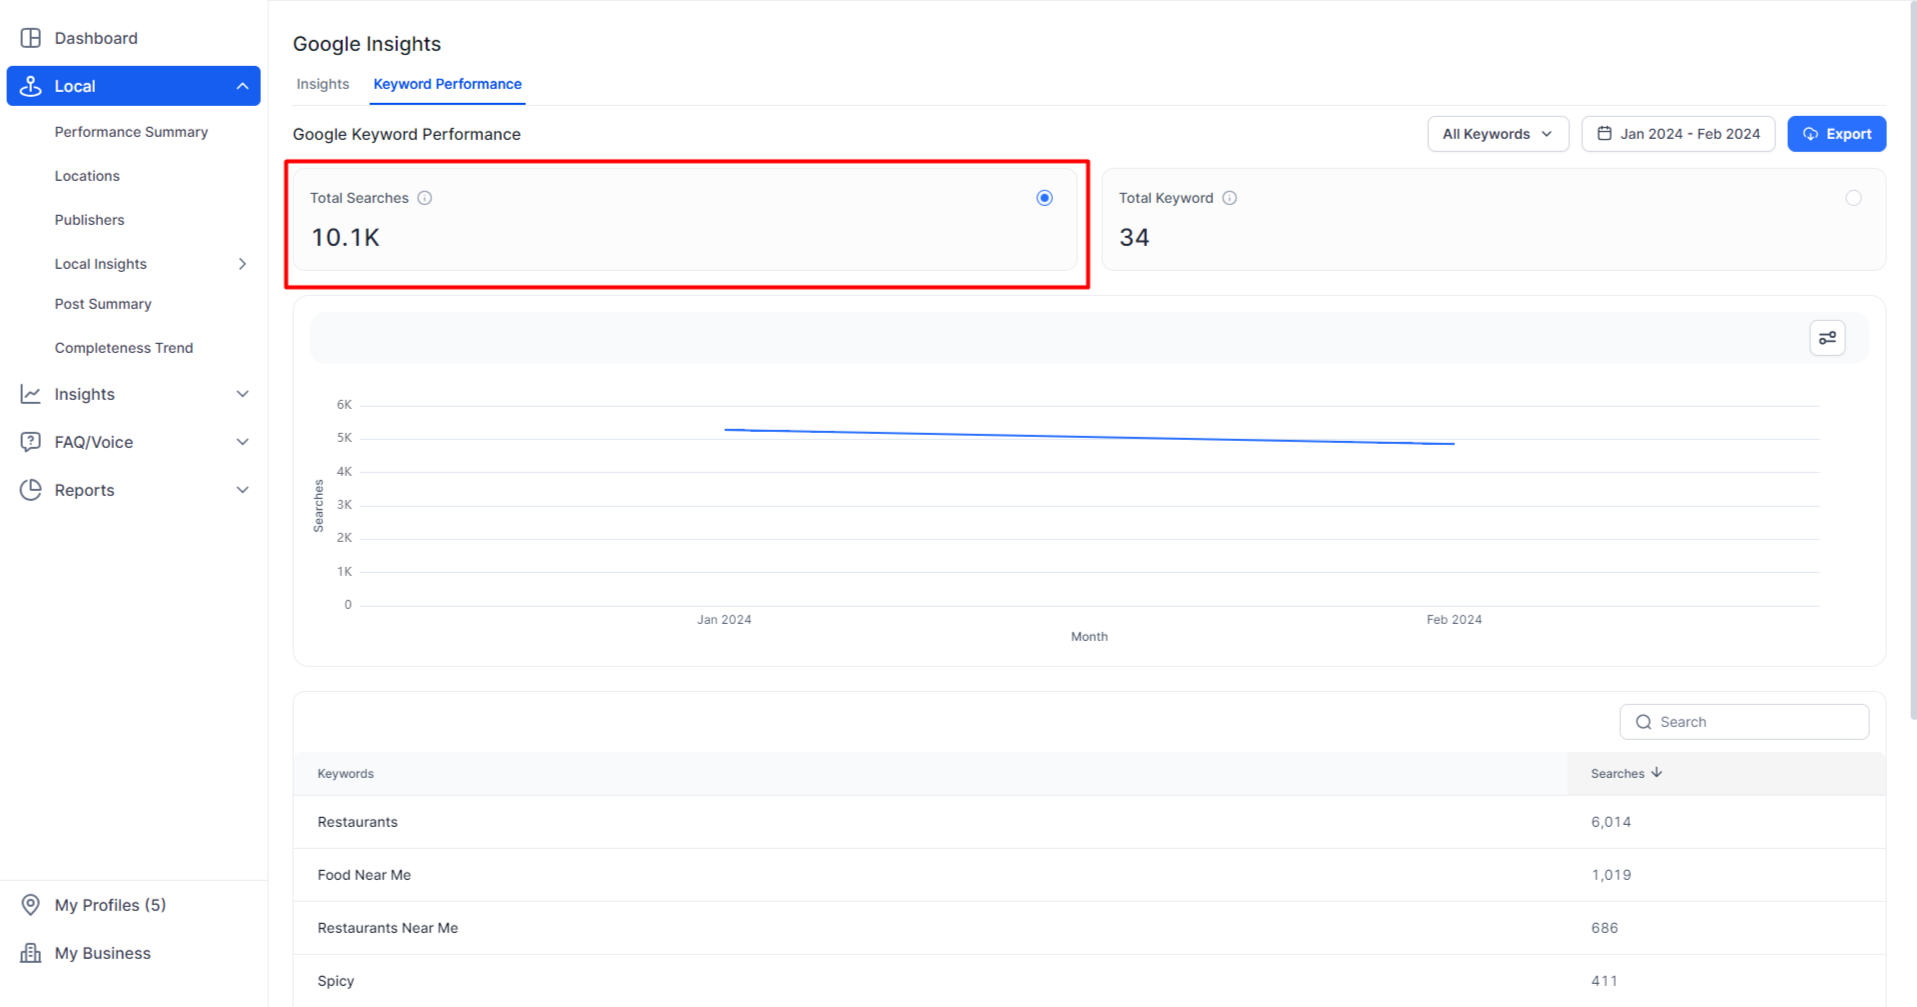The height and width of the screenshot is (1007, 1917).
Task: Click the Keywords column header
Action: [x=345, y=774]
